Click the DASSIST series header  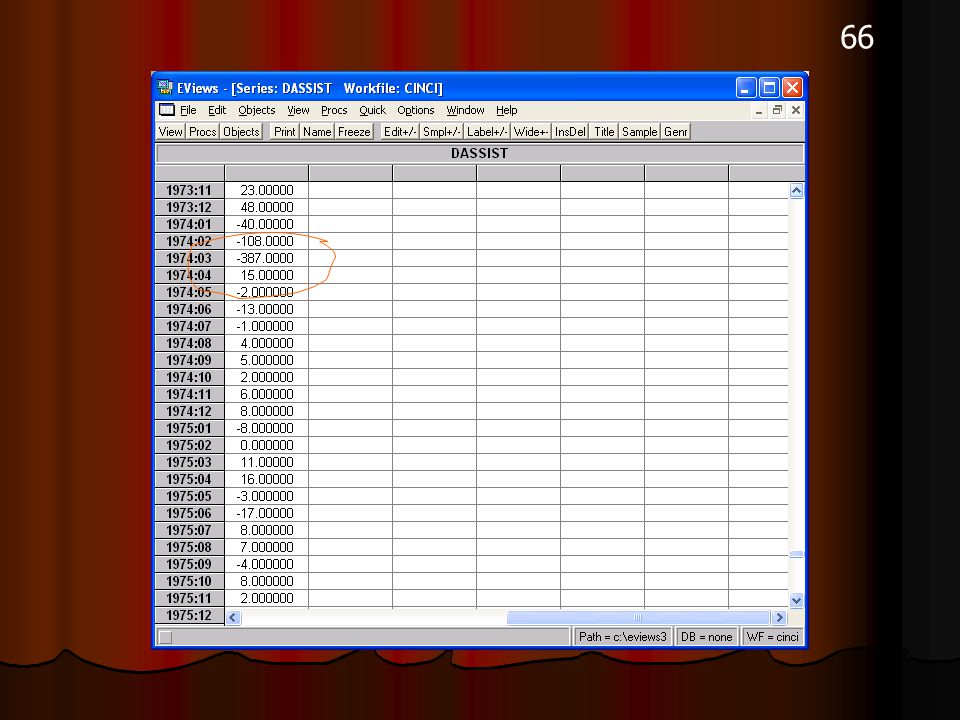click(479, 153)
